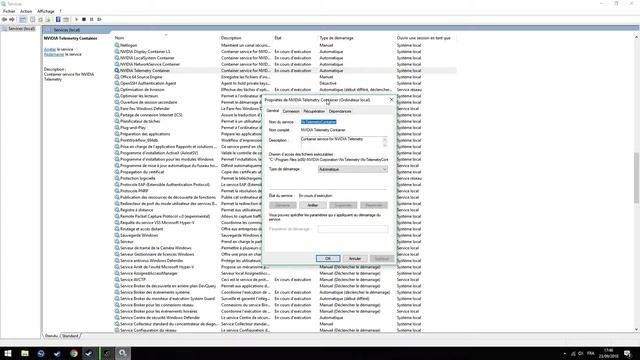Open the Action menu
This screenshot has width=640, height=360.
point(26,11)
